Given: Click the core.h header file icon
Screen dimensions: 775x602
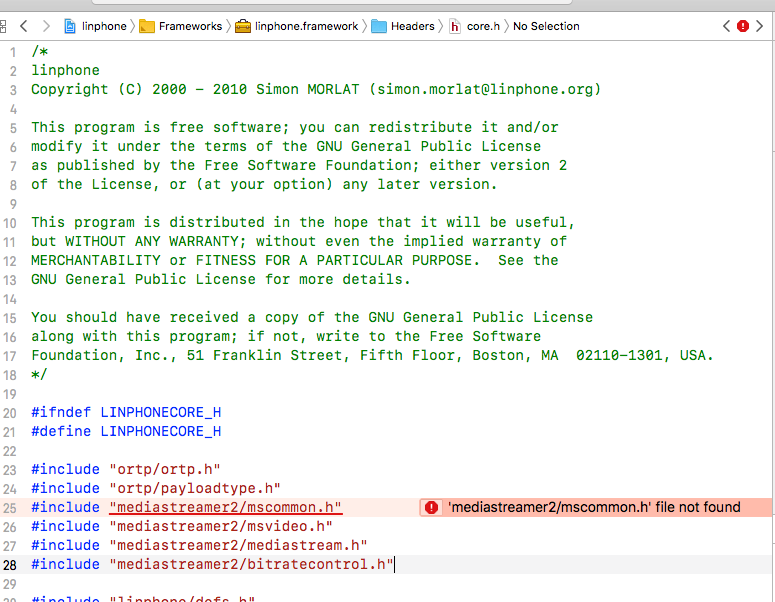Looking at the screenshot, I should (455, 26).
